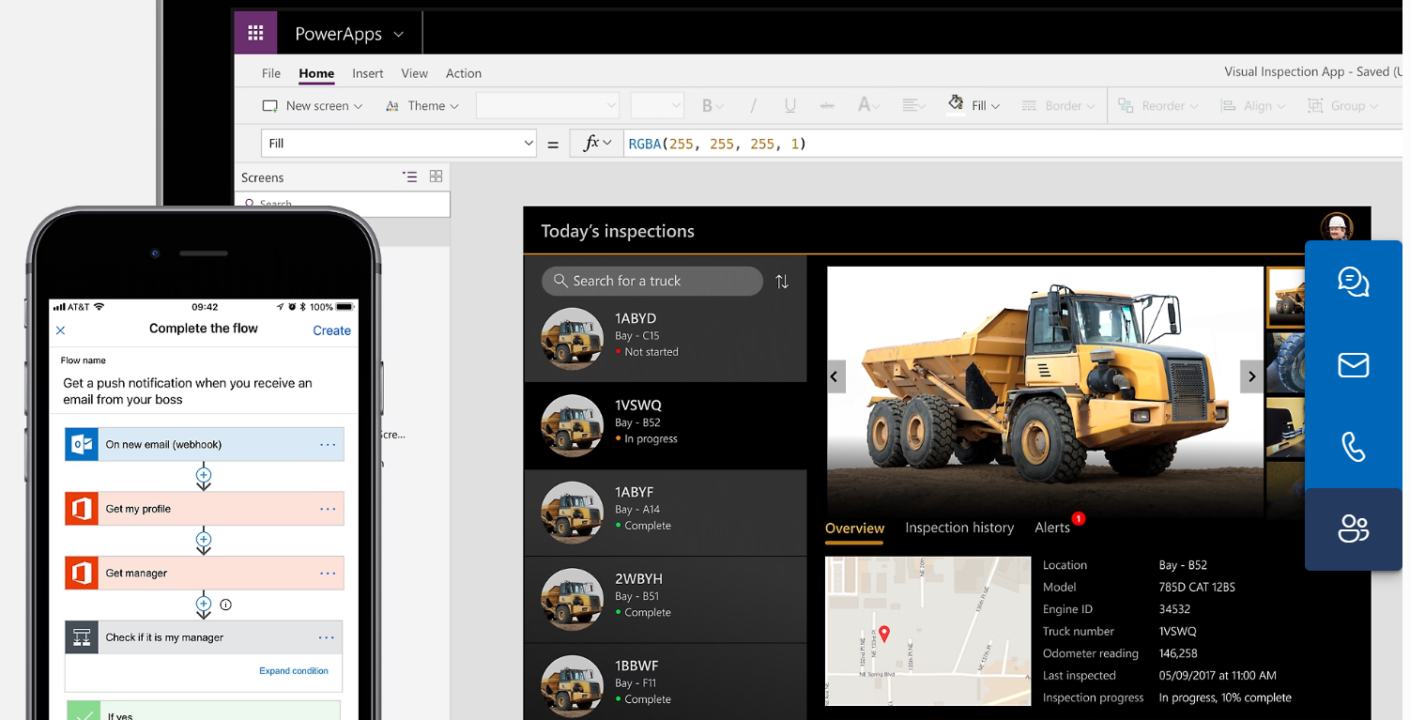Open the people contacts icon in blue sidebar
This screenshot has height=720, width=1410.
point(1353,528)
